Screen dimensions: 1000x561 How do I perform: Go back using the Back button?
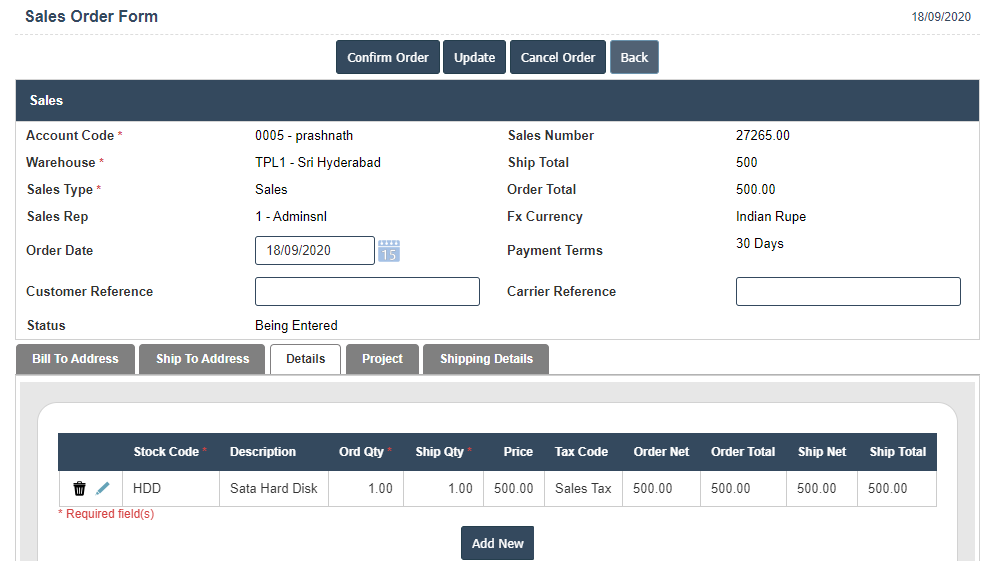[634, 57]
